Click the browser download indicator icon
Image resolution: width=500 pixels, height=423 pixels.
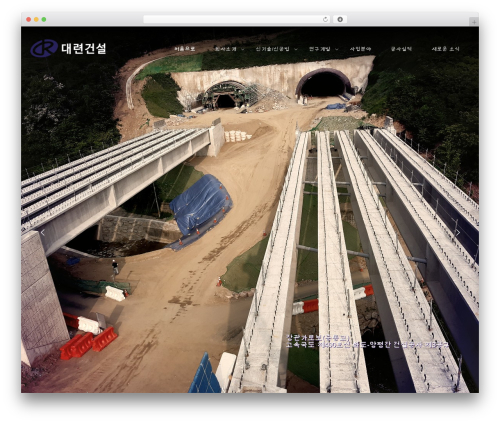click(340, 19)
